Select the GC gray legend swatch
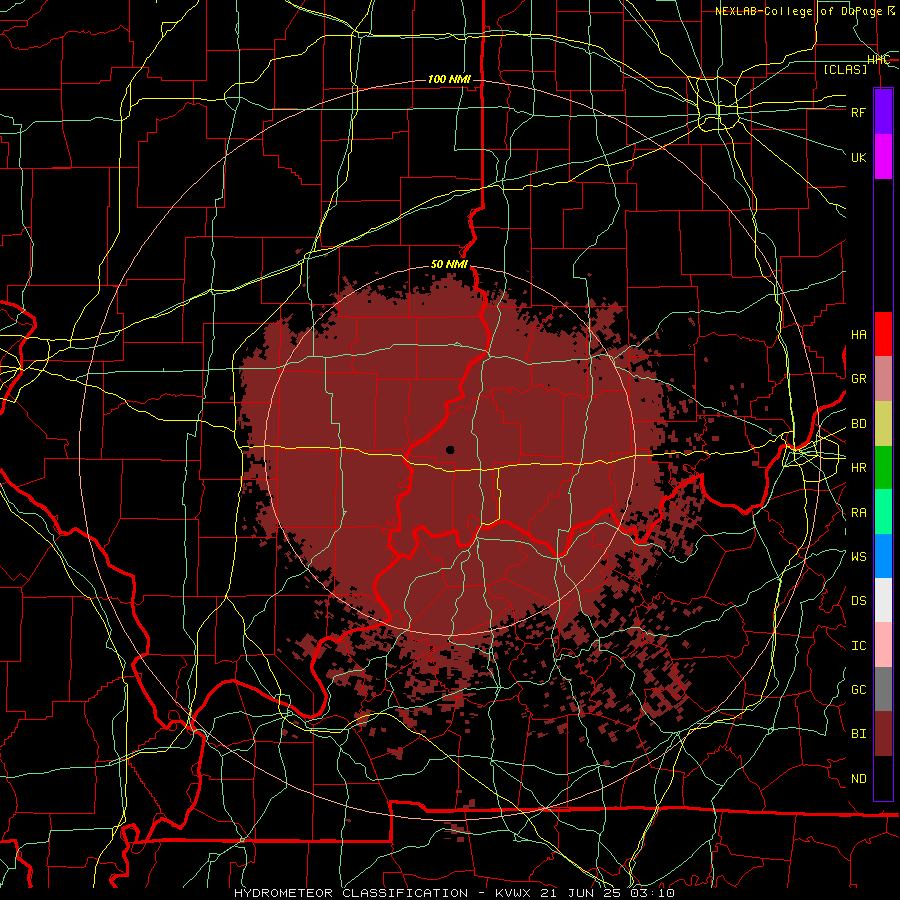The width and height of the screenshot is (900, 900). pos(883,689)
